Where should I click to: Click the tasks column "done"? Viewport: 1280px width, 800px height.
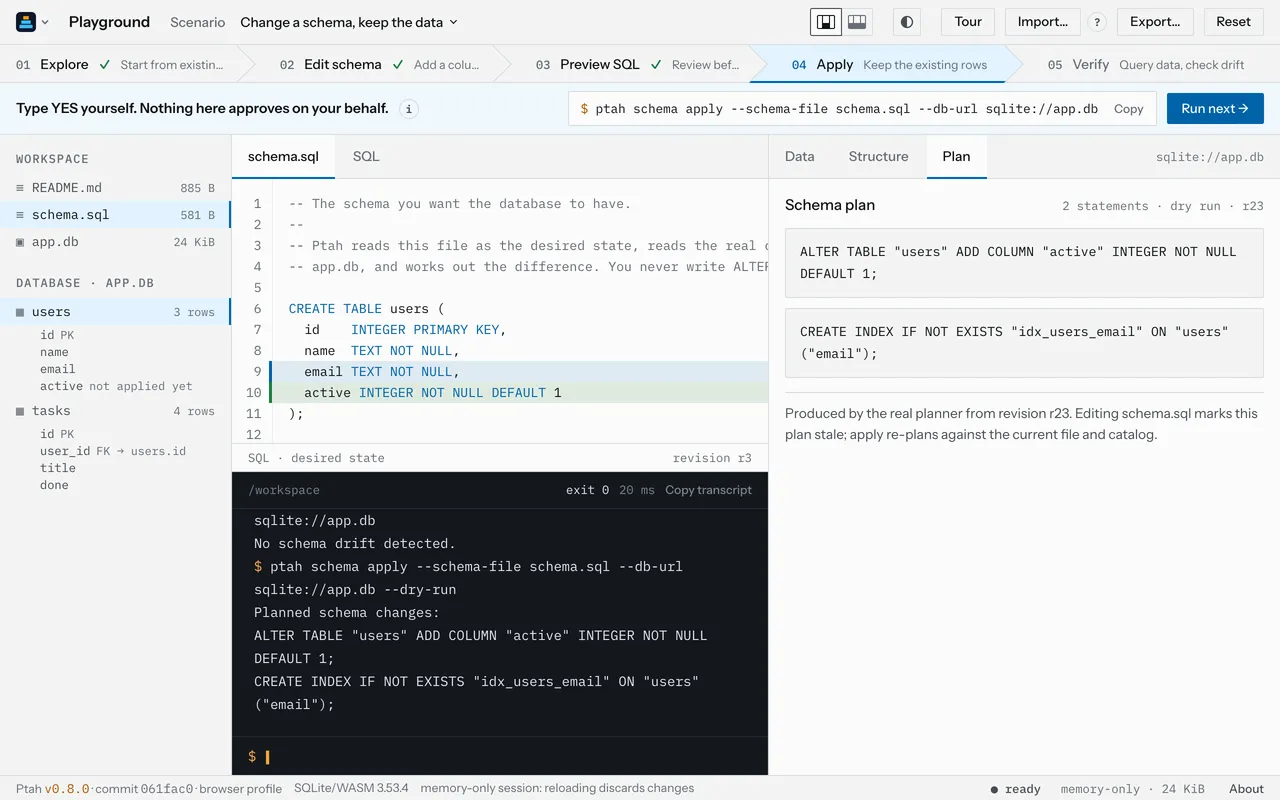[54, 485]
